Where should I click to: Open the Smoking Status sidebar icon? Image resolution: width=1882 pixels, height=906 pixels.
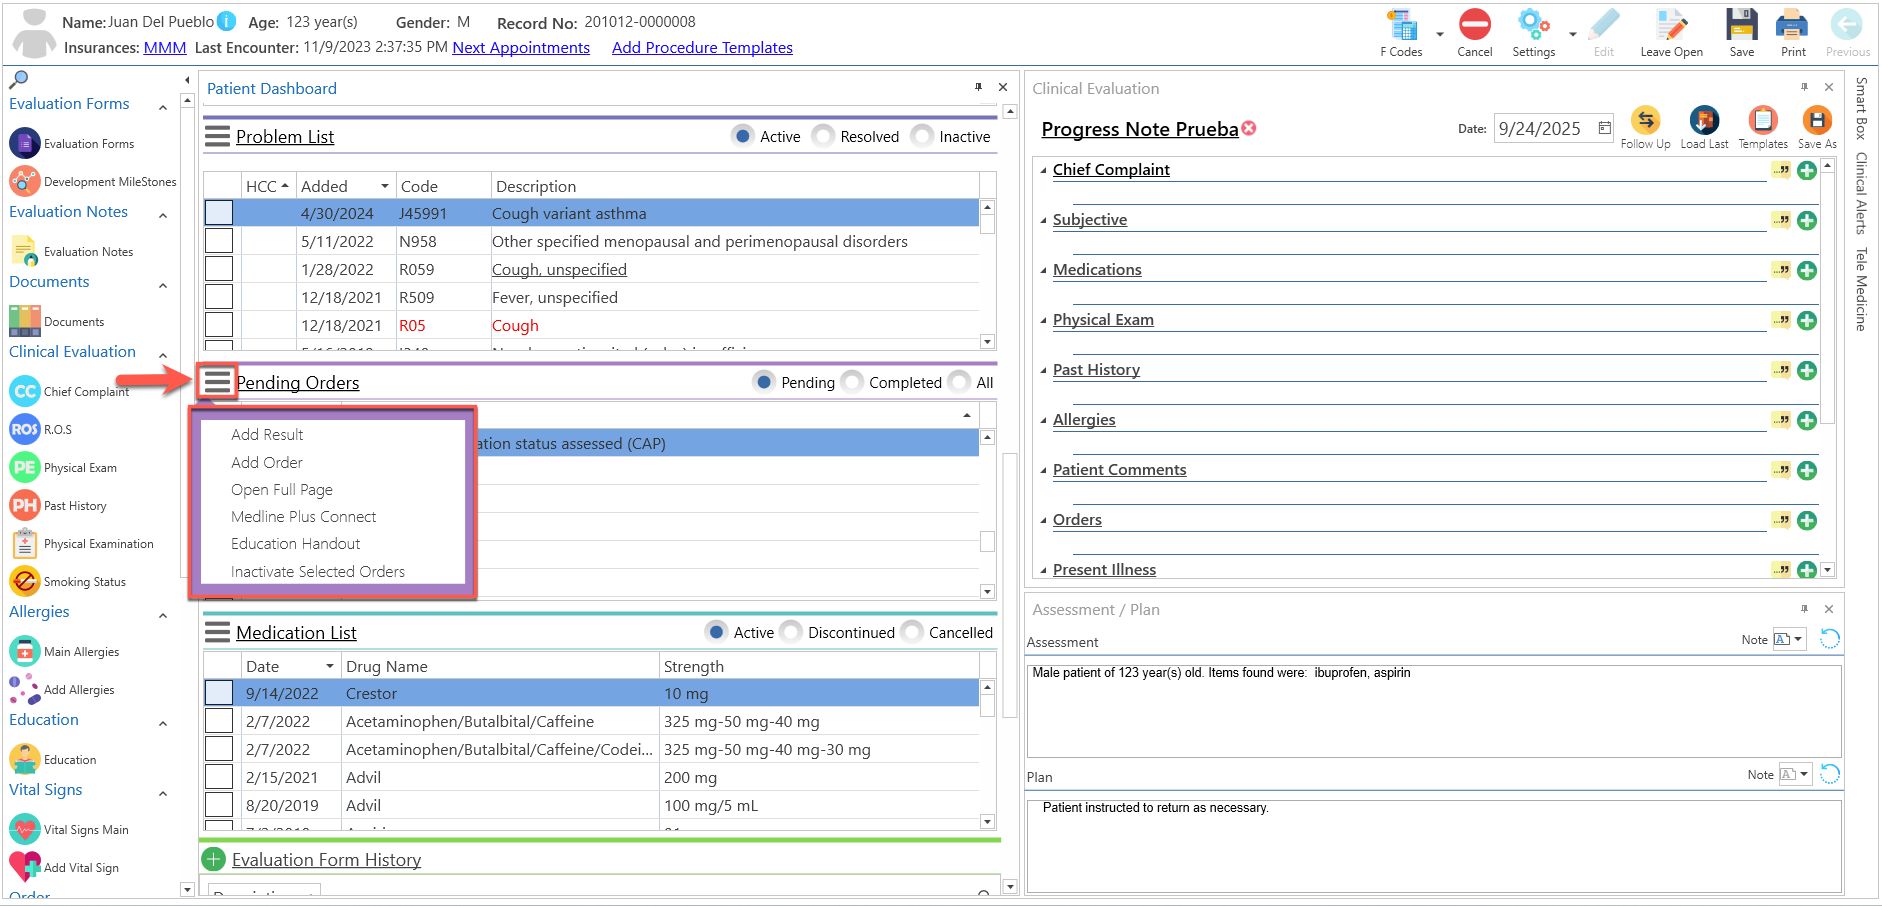click(x=25, y=581)
